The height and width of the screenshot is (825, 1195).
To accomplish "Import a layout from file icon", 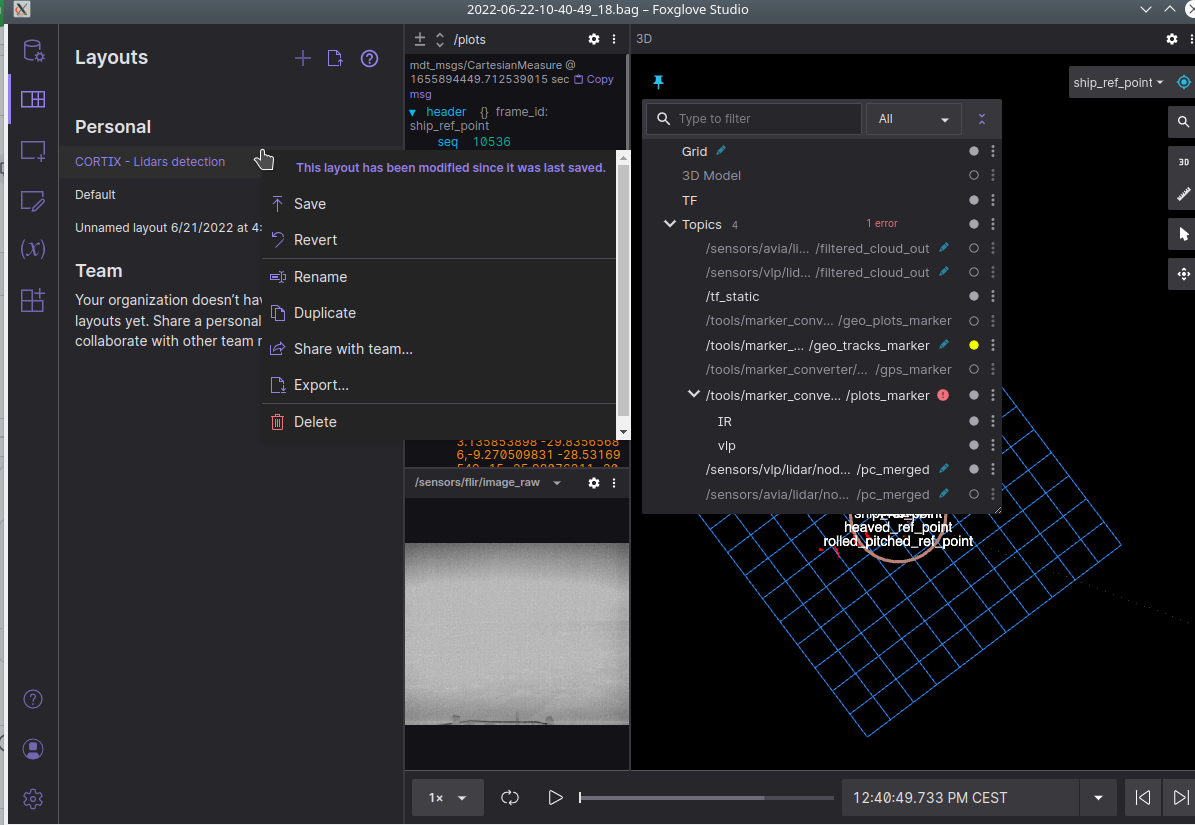I will 335,59.
